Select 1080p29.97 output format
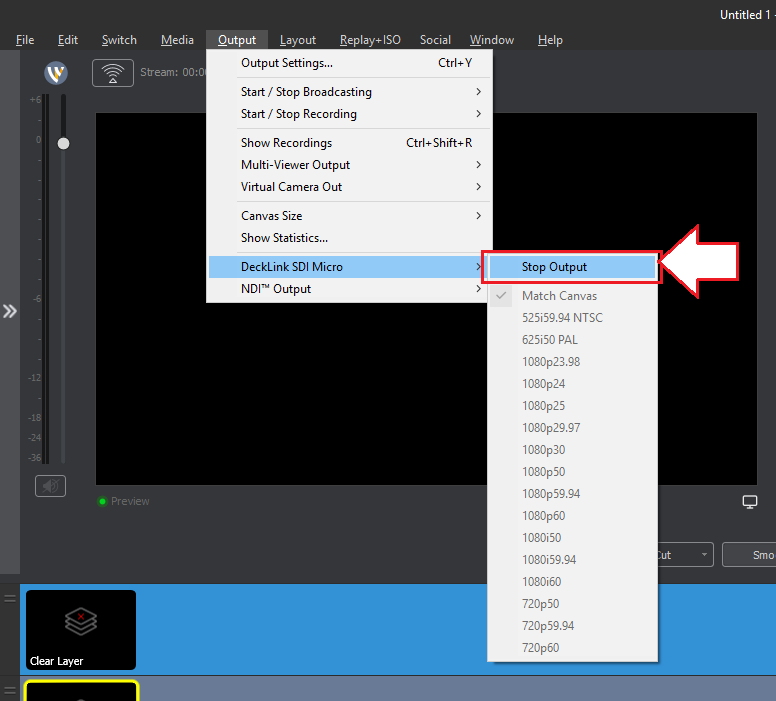Image resolution: width=776 pixels, height=701 pixels. coord(572,428)
